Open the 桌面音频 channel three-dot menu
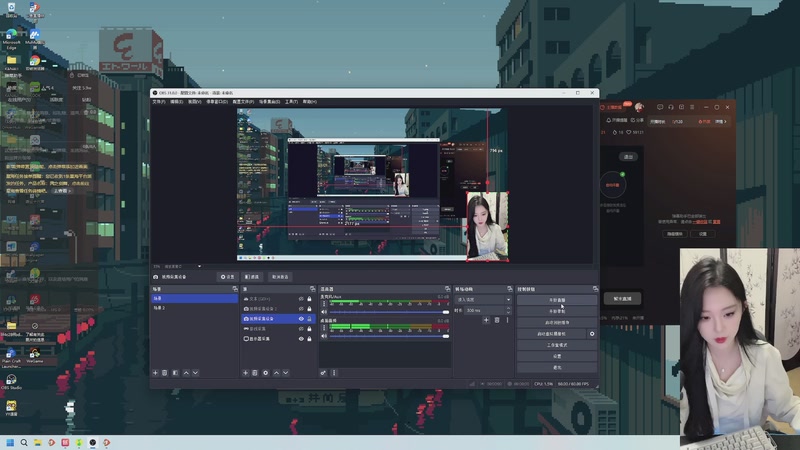This screenshot has width=800, height=450. click(x=323, y=328)
